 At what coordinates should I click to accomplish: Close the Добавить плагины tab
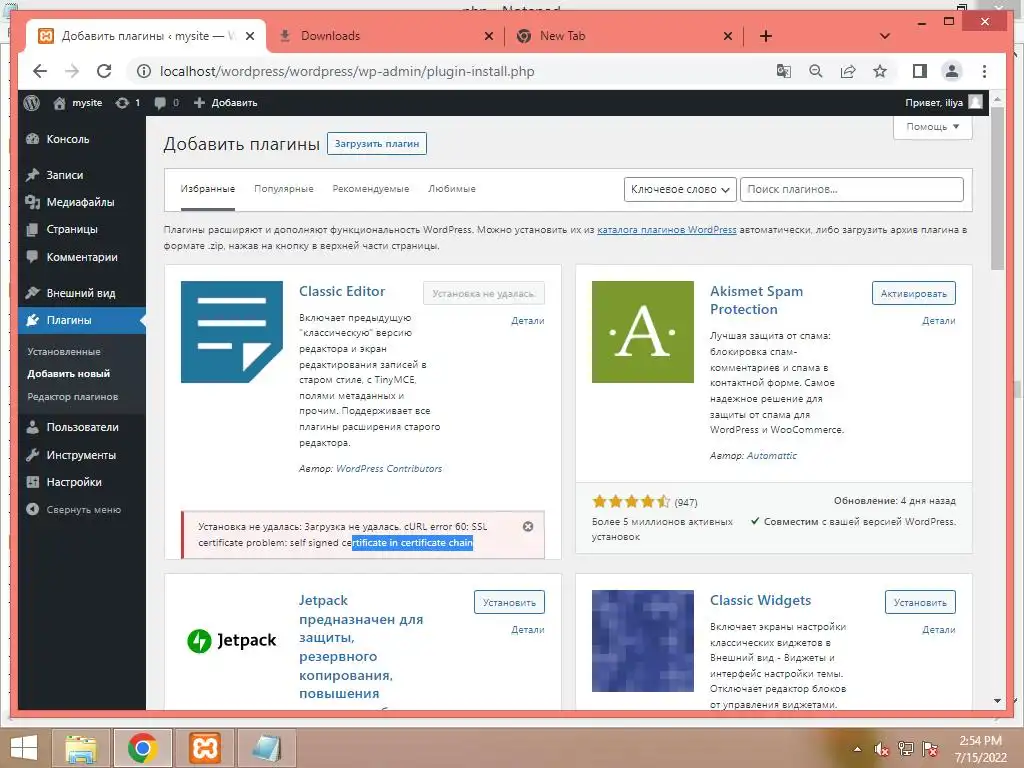pos(249,36)
